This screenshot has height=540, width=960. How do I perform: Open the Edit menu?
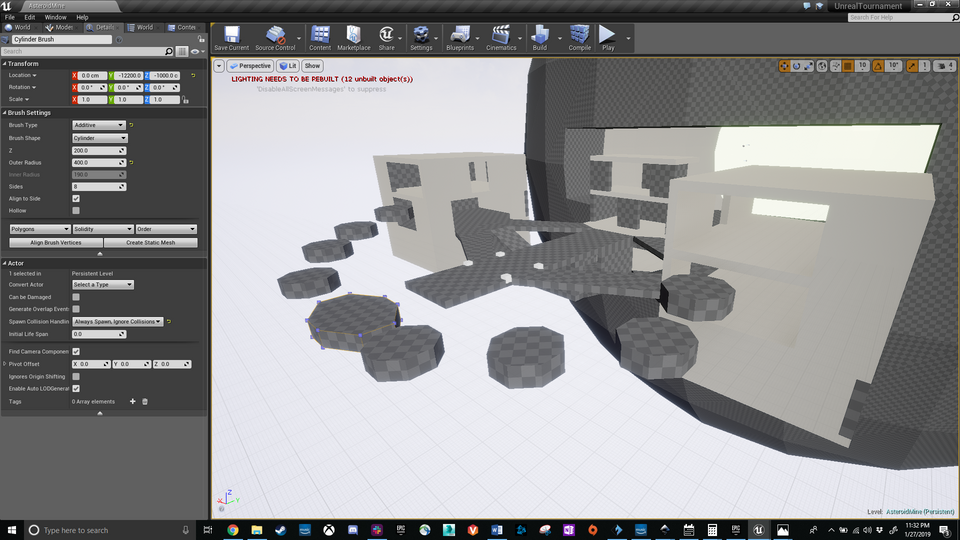[x=29, y=17]
